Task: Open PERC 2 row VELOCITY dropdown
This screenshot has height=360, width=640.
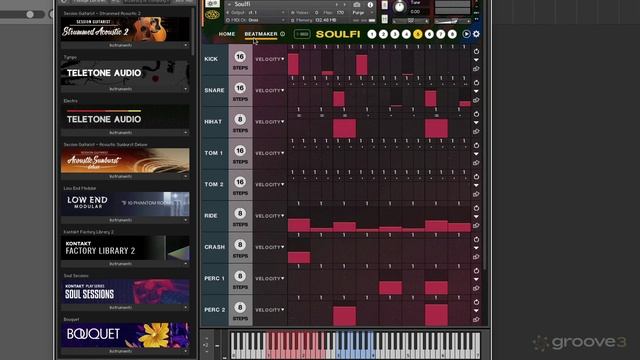Action: [270, 310]
